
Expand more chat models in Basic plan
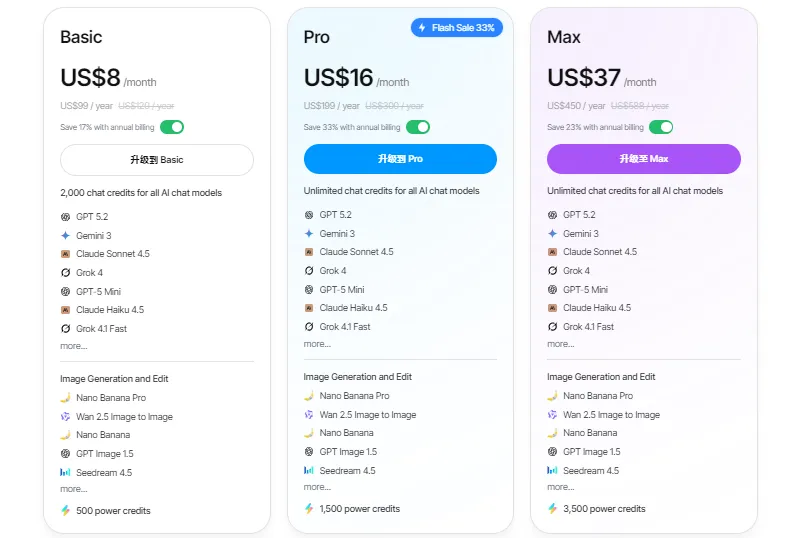73,346
